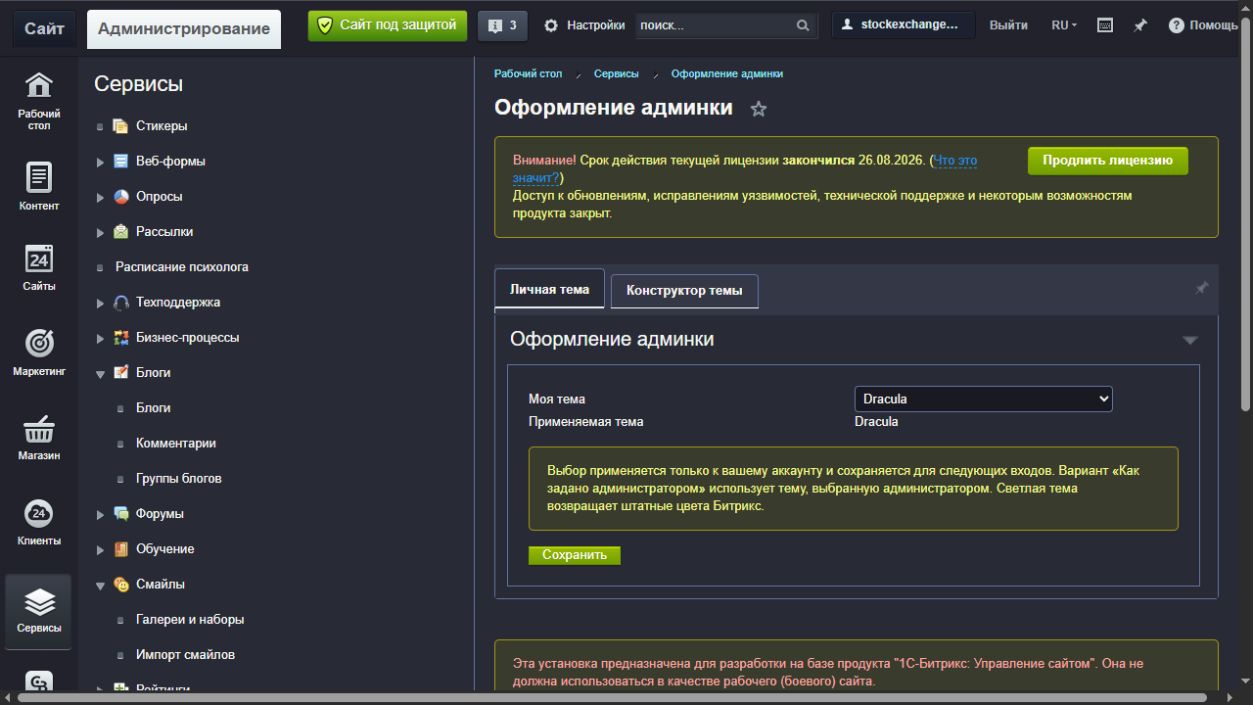1253x705 pixels.
Task: Click the Оформление админки breadcrumb
Action: [727, 74]
